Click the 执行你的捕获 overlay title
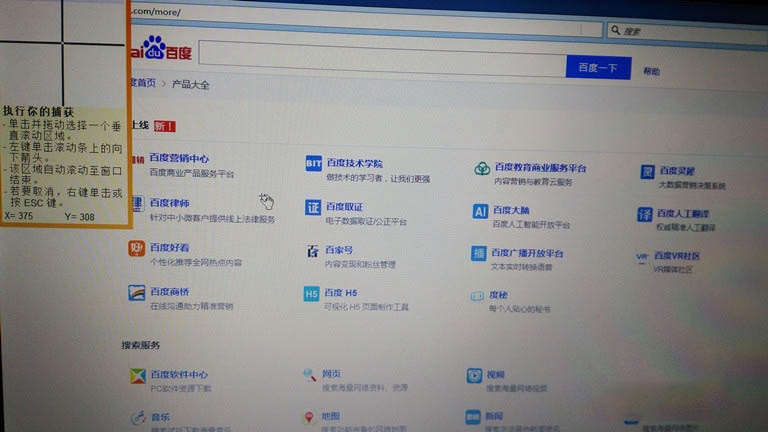Screen dimensions: 768x432 click(x=38, y=112)
